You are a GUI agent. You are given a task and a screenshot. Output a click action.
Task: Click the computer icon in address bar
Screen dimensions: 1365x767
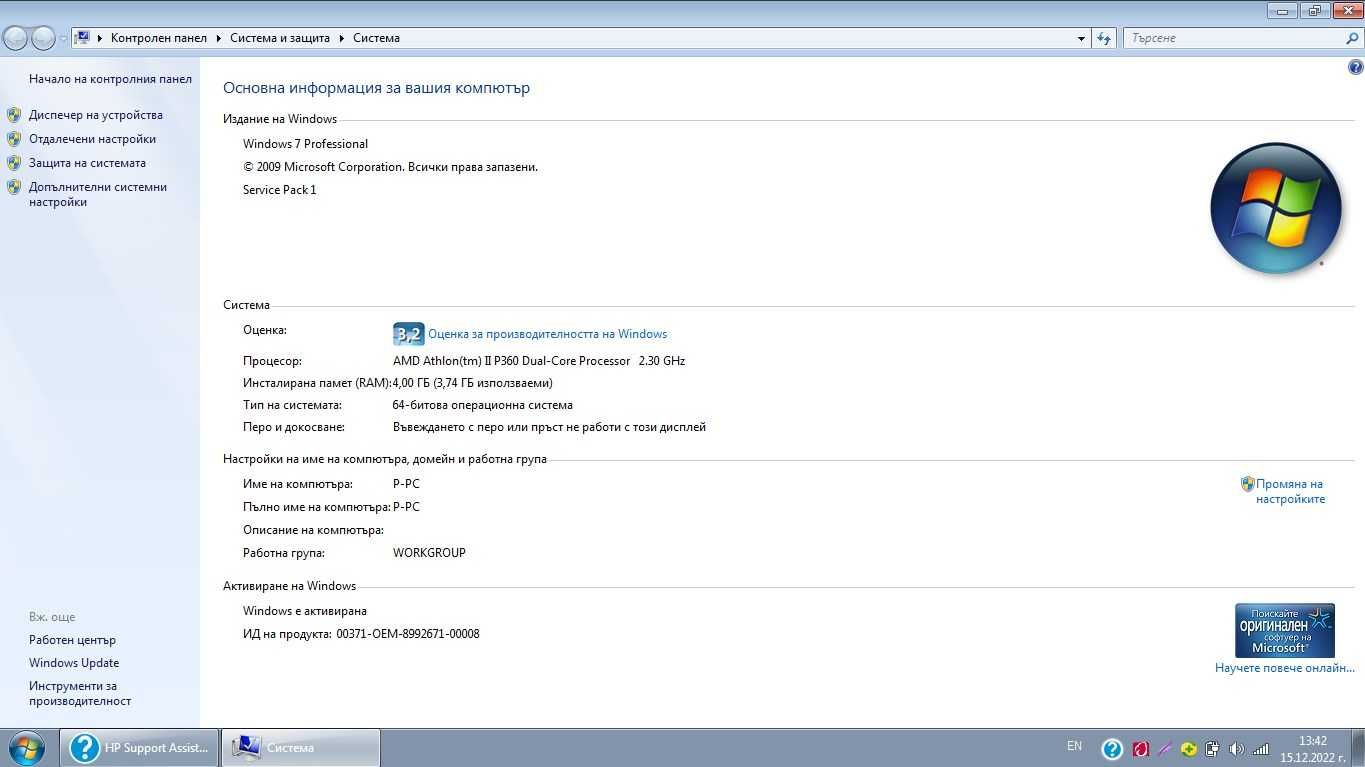tap(83, 38)
